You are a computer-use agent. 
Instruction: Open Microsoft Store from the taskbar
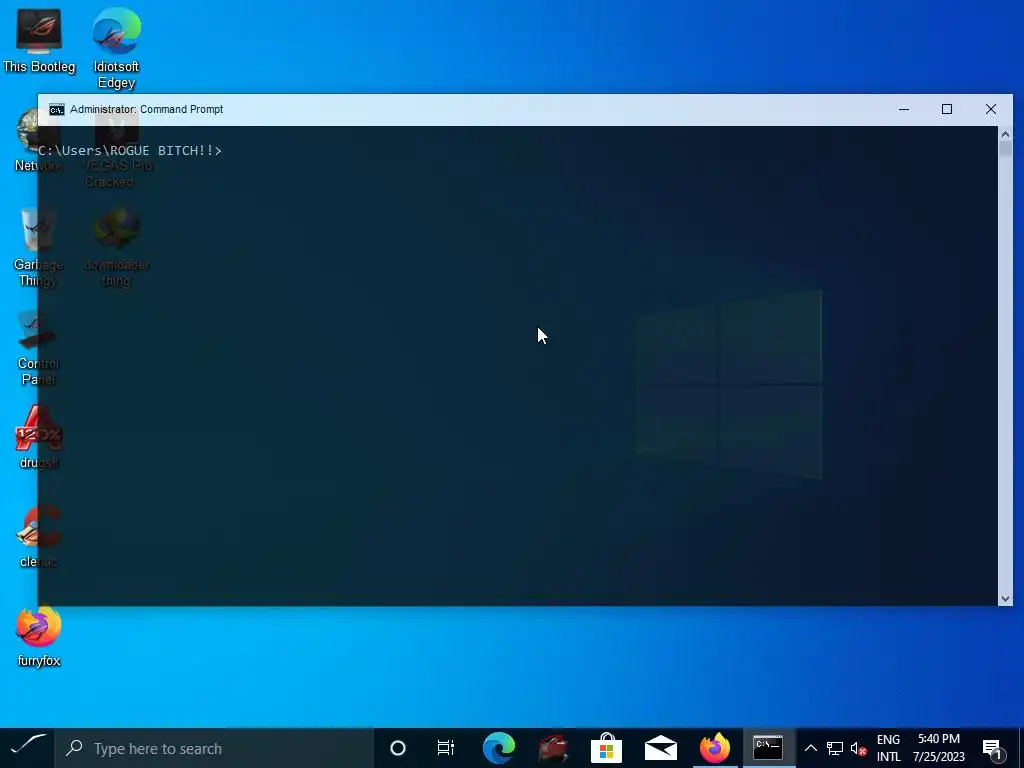[x=606, y=748]
